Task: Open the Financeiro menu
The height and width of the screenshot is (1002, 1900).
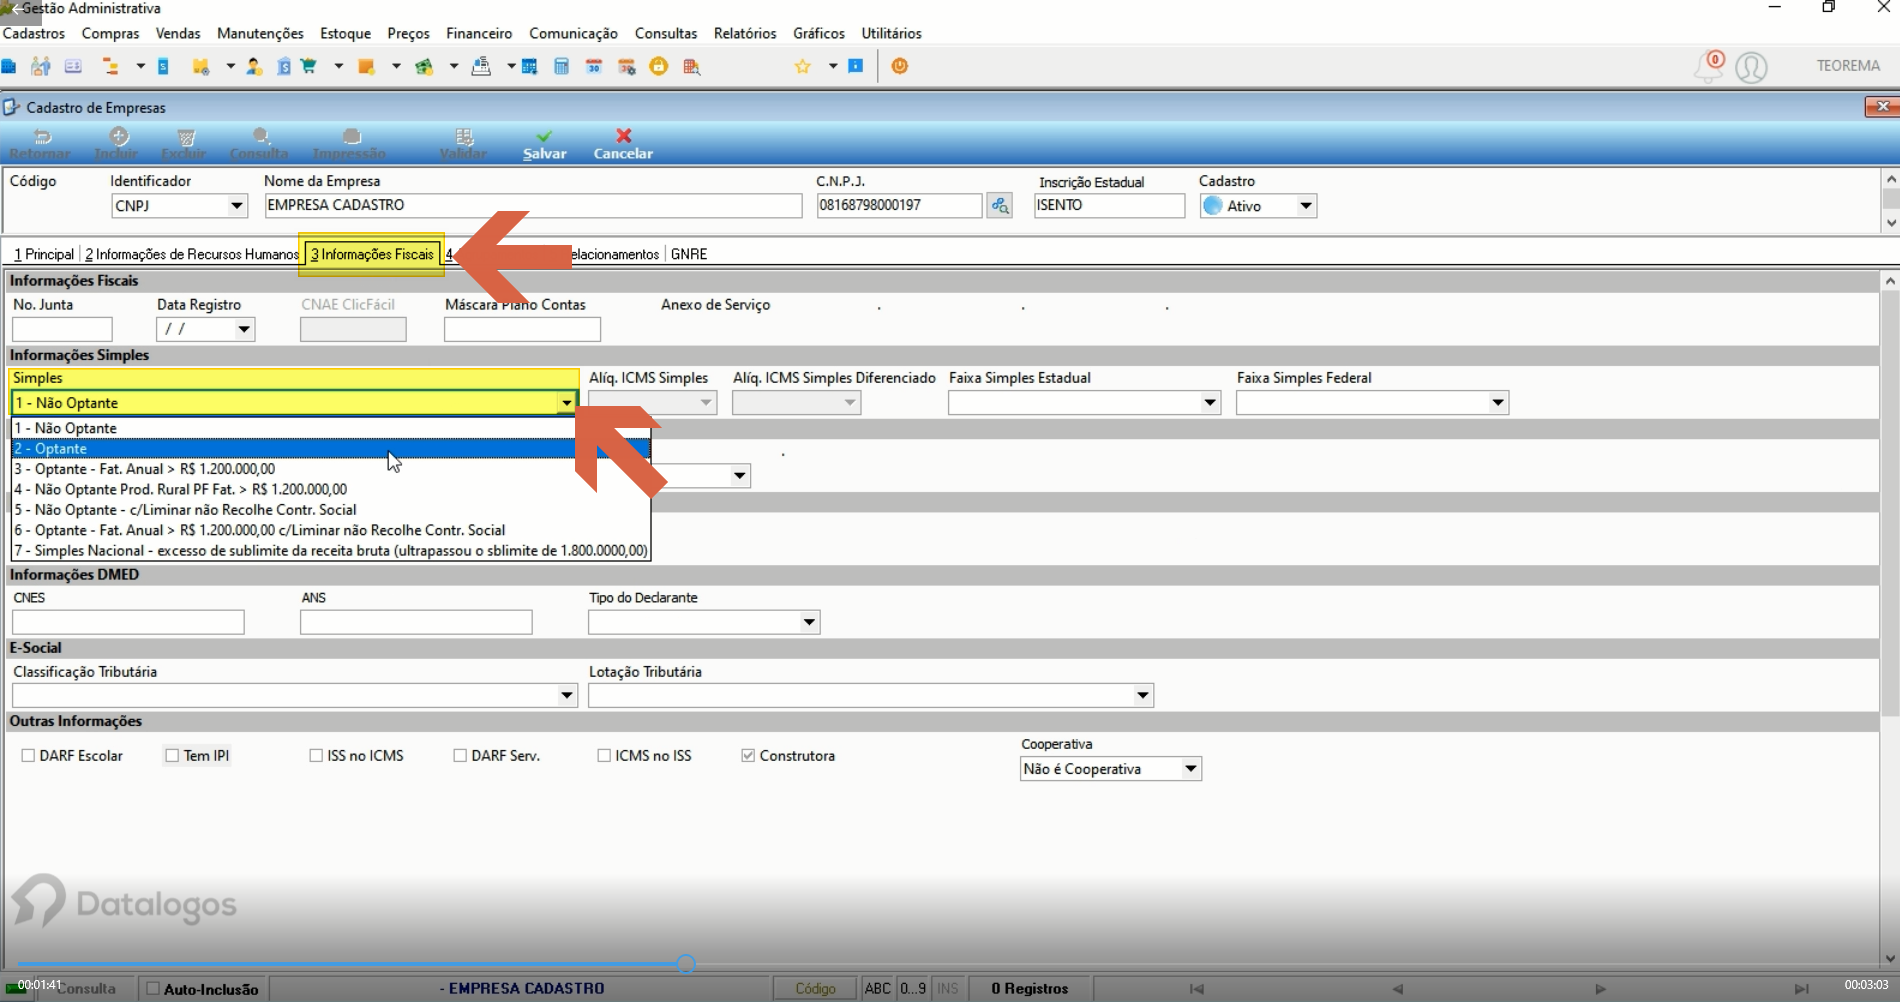Action: 479,33
